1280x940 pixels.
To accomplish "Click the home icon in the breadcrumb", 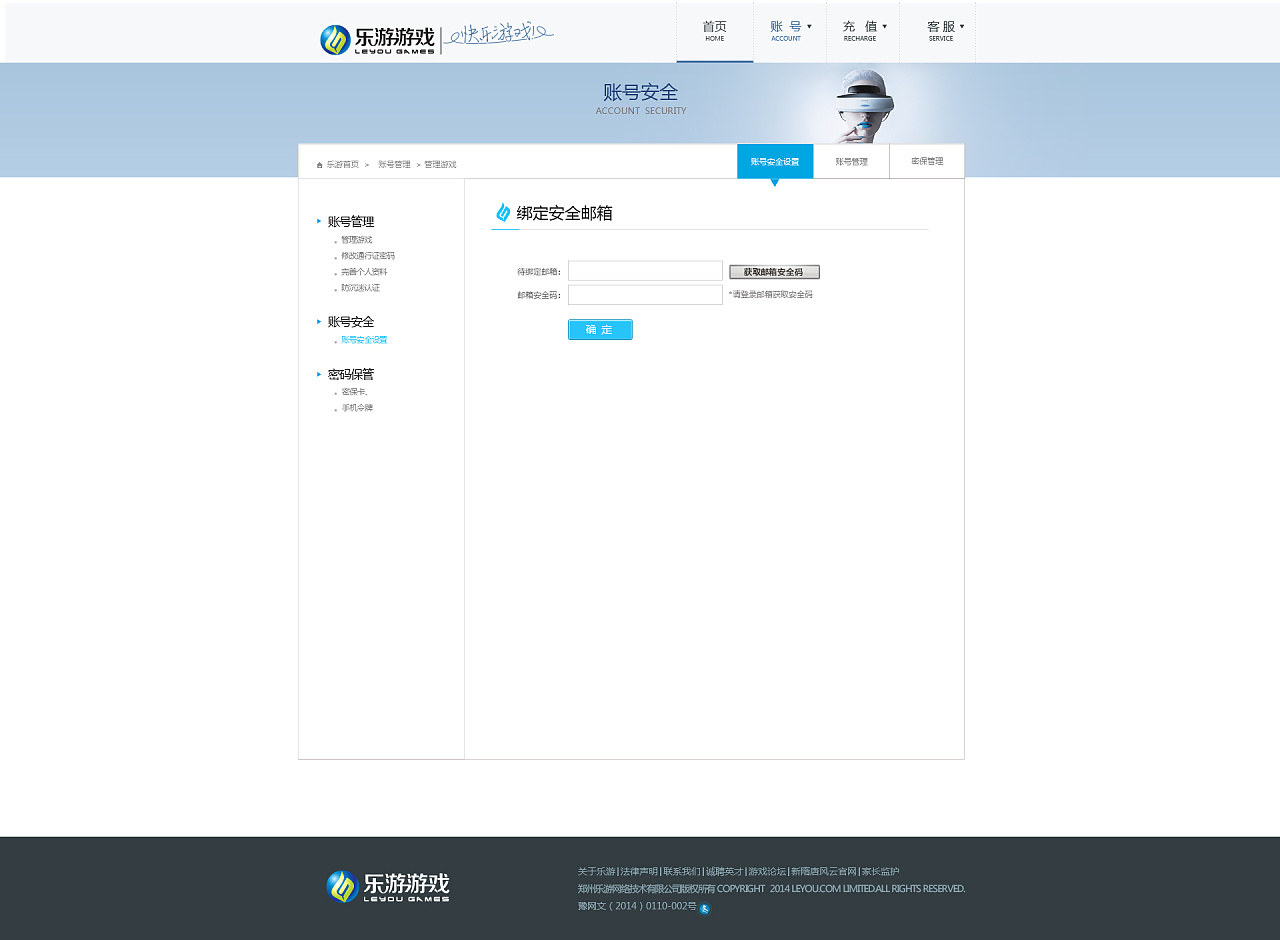I will coord(318,164).
